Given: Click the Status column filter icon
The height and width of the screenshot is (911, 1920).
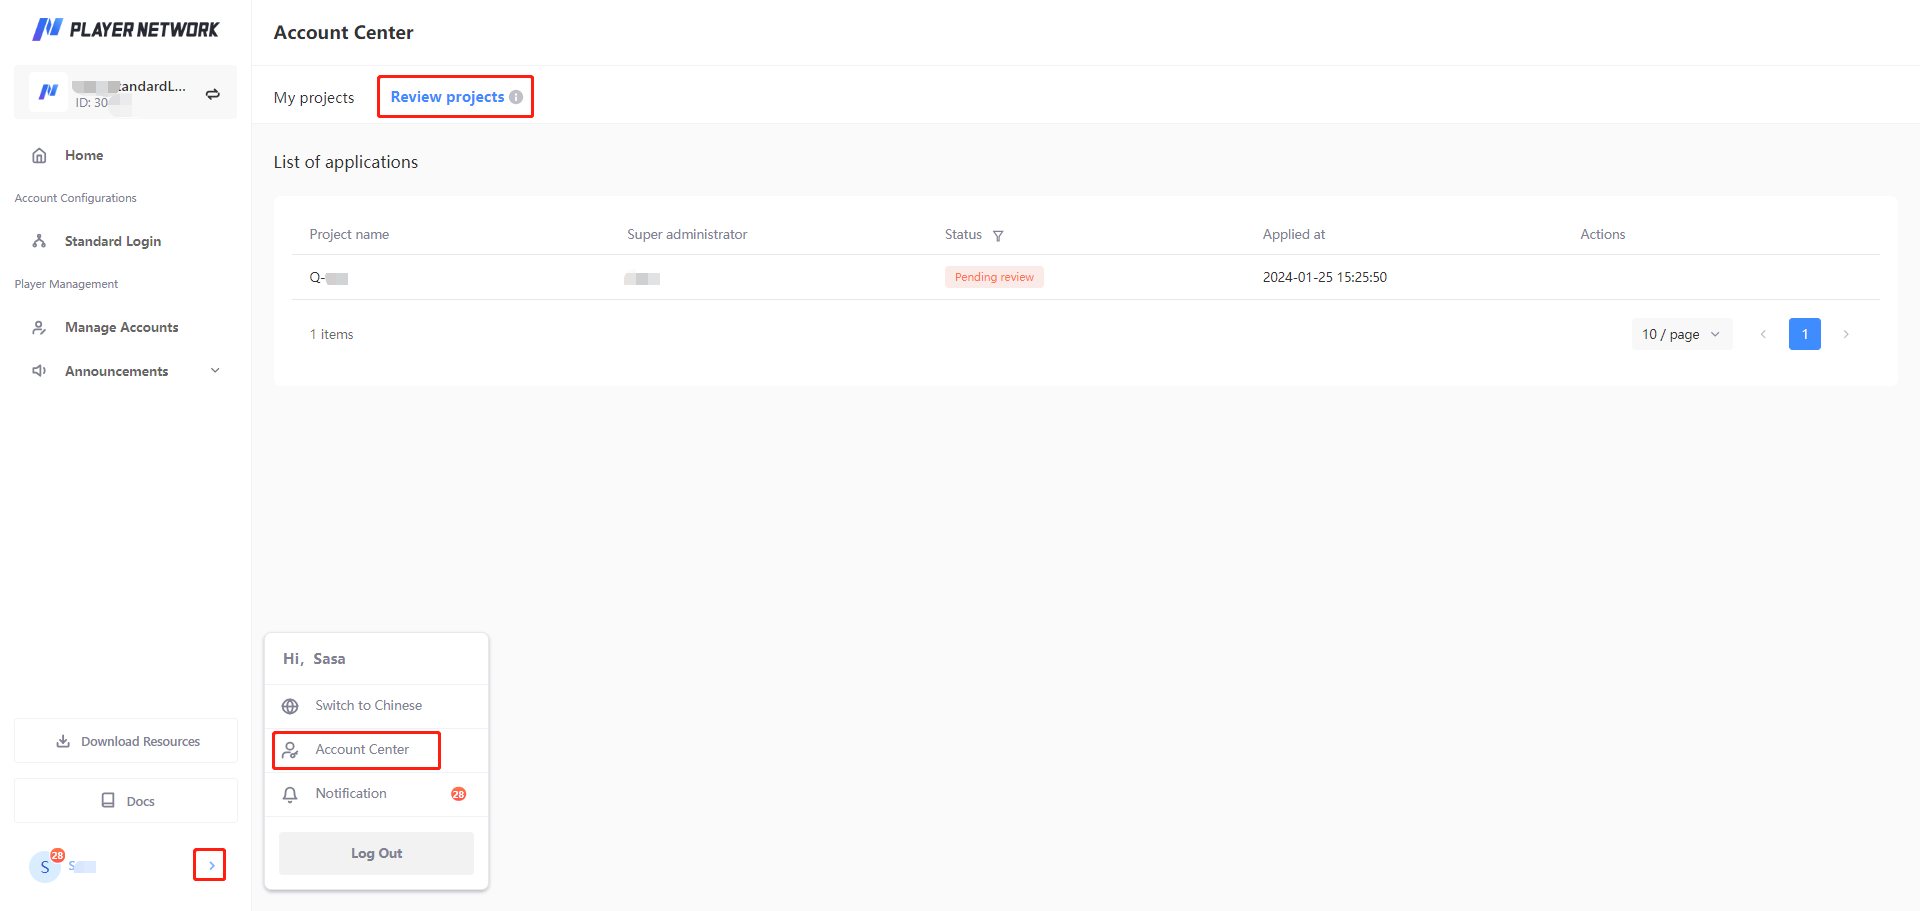Looking at the screenshot, I should point(998,236).
